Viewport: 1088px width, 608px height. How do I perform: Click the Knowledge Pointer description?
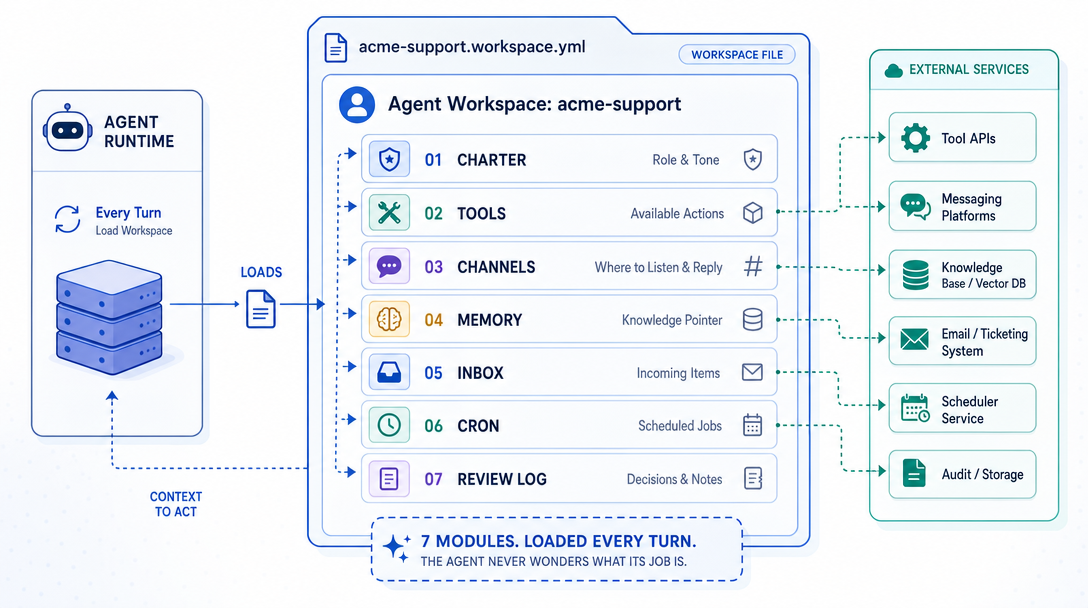coord(672,320)
